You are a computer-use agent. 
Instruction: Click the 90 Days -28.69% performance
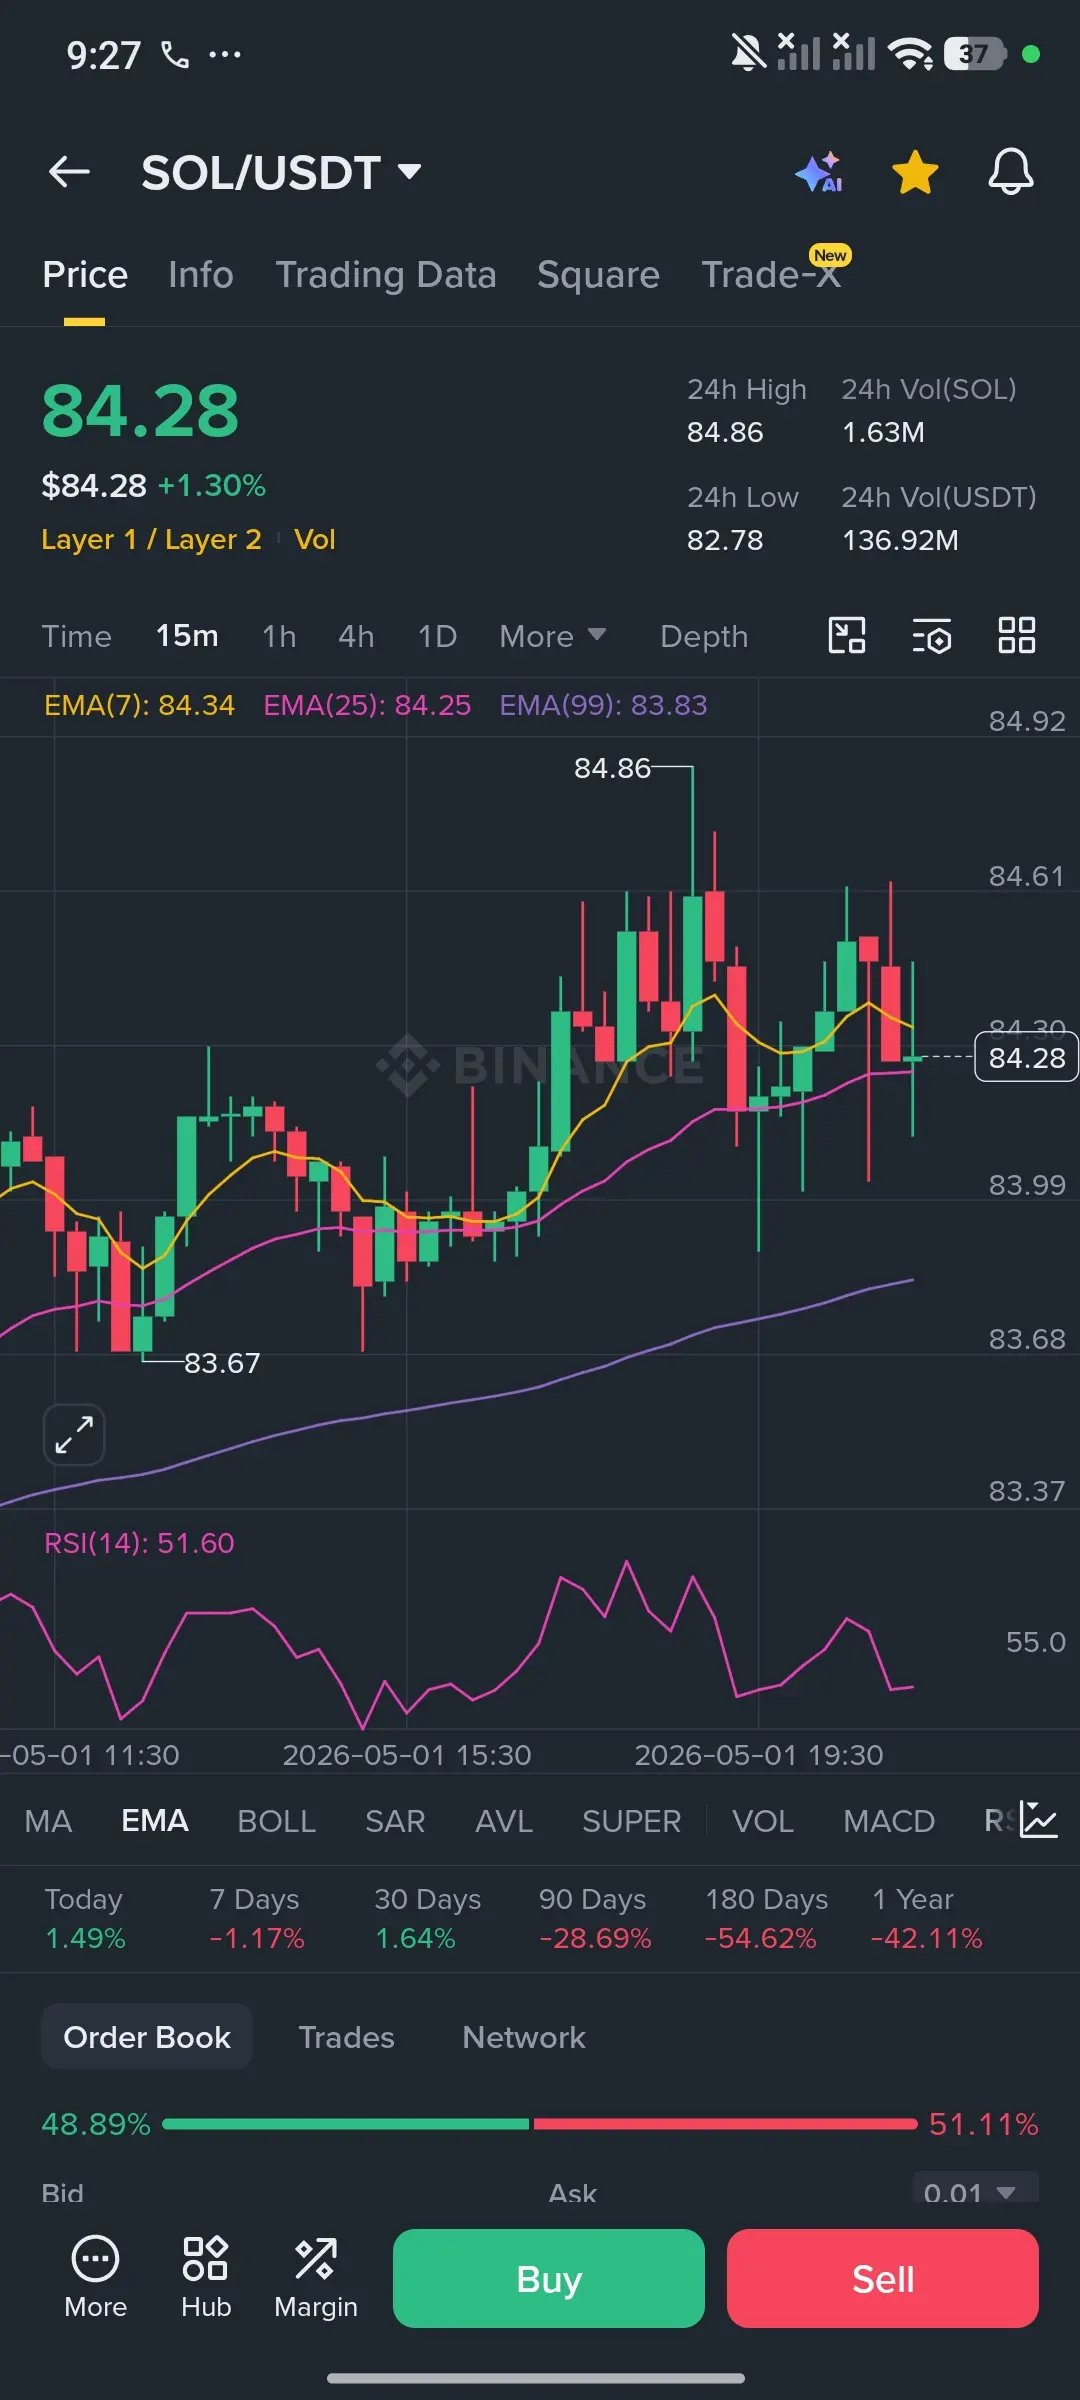[x=594, y=1919]
